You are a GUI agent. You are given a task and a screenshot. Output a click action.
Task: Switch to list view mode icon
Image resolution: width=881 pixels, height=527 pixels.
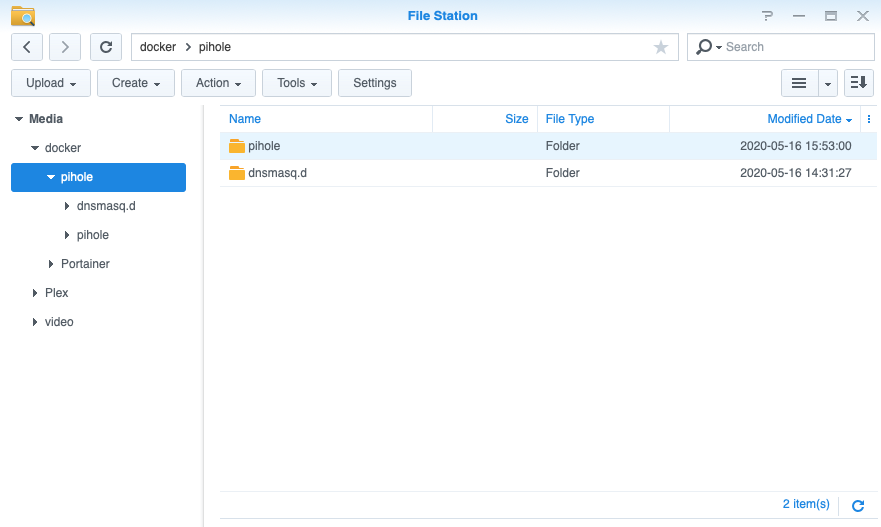click(x=799, y=83)
